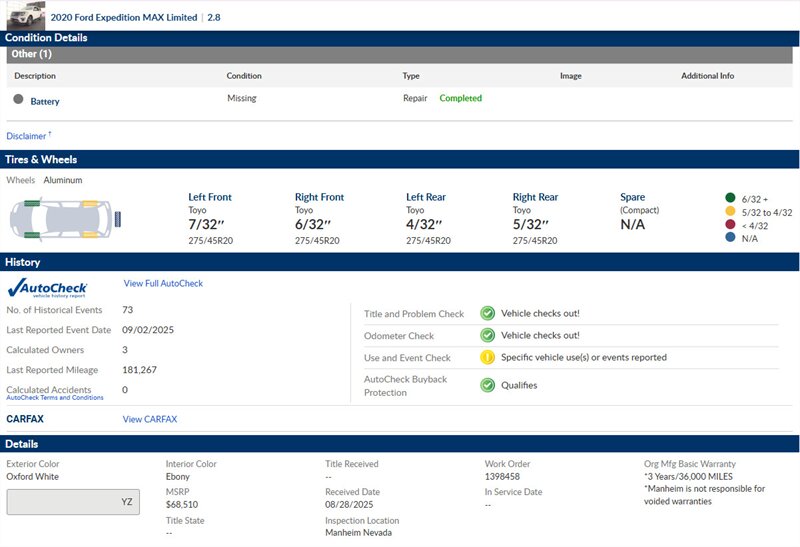
Task: Click the AutoCheck logo
Action: (47, 288)
